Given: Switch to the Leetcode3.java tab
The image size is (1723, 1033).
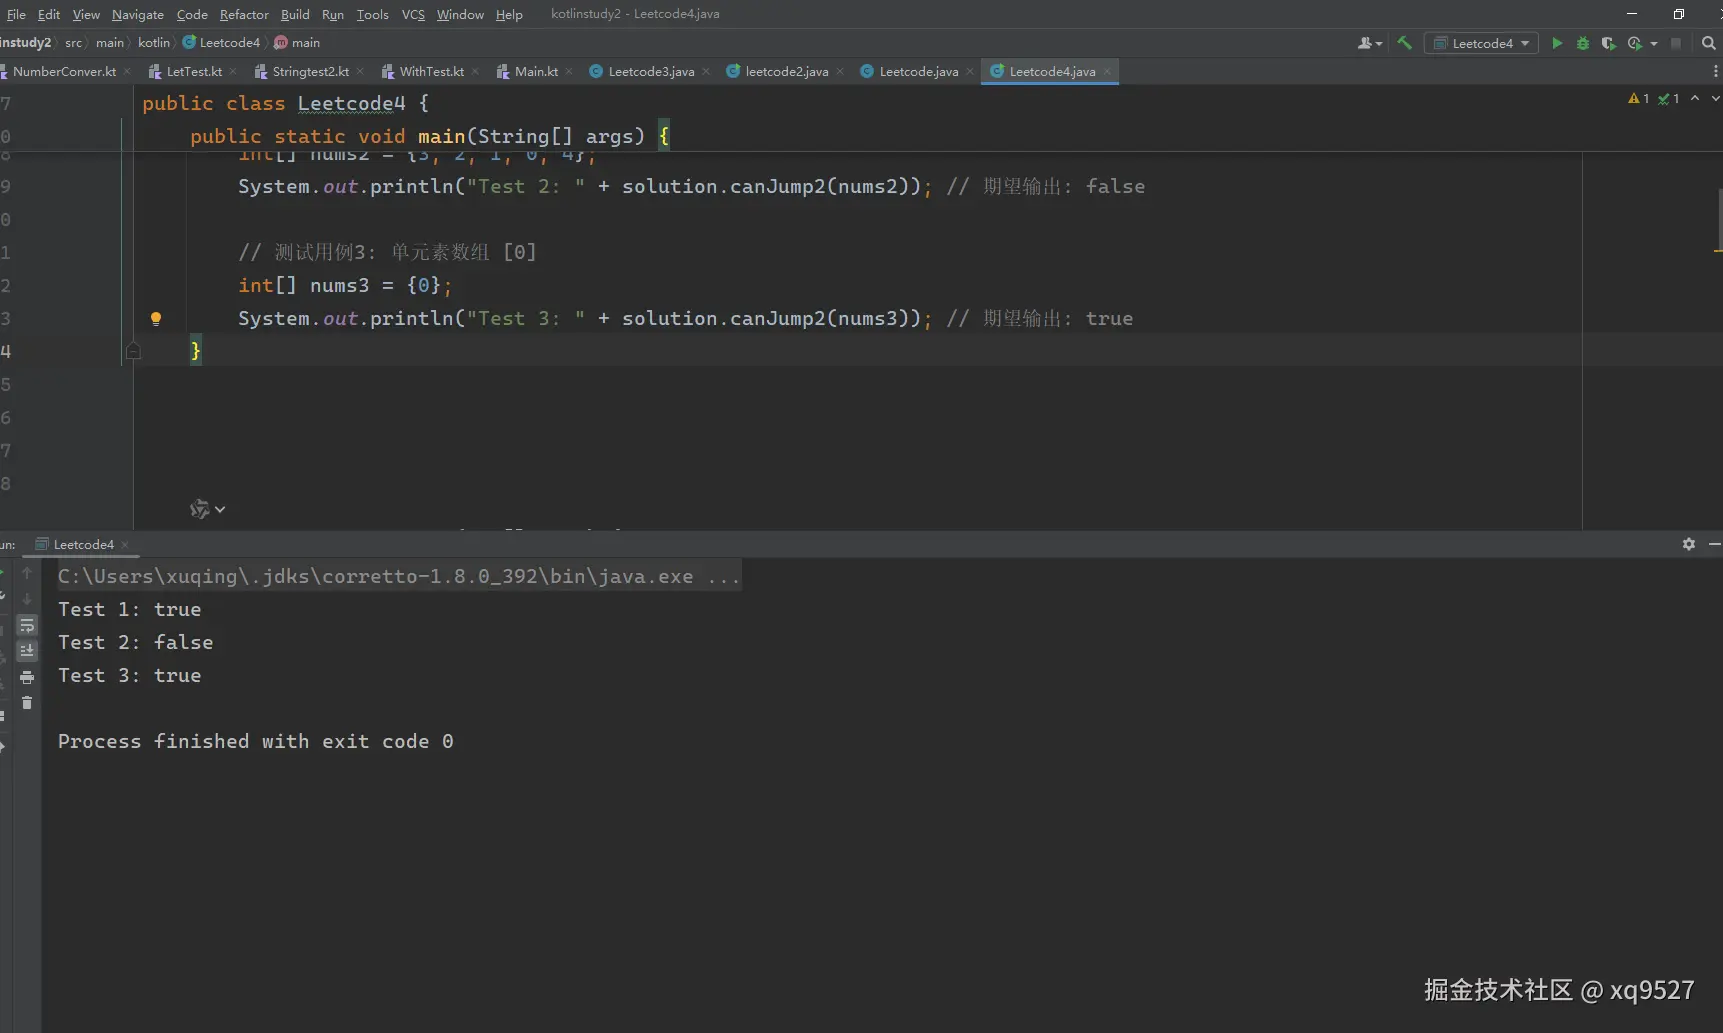Looking at the screenshot, I should point(651,71).
